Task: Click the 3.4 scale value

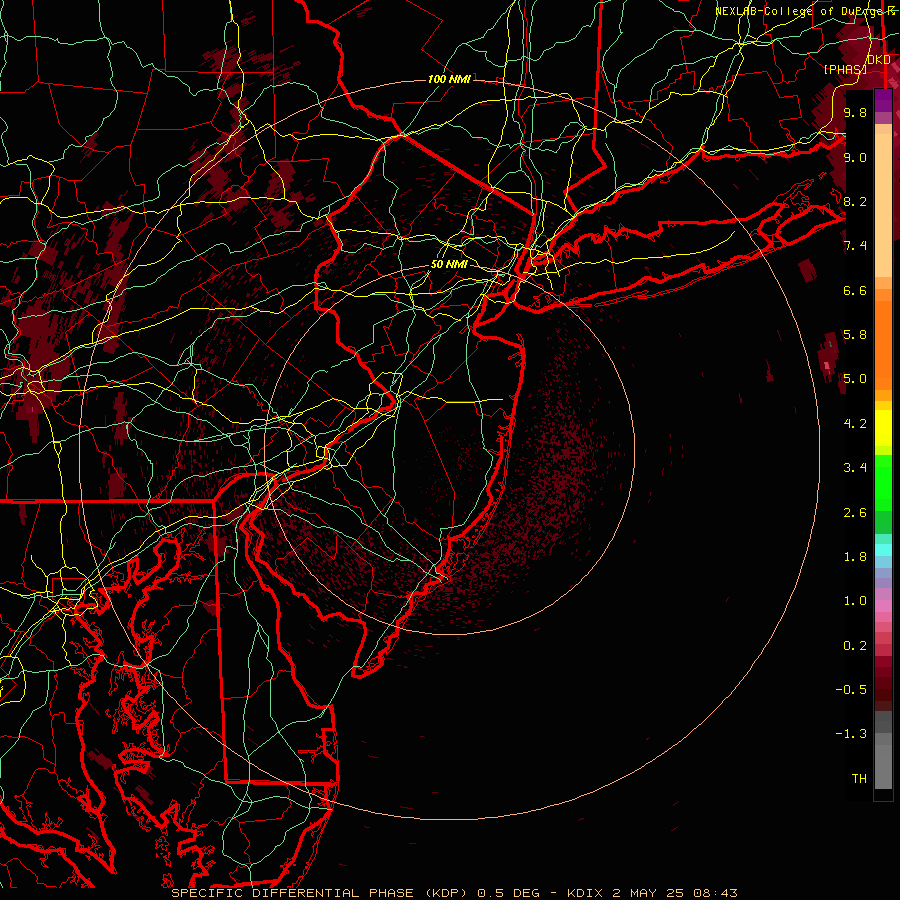Action: tap(855, 468)
